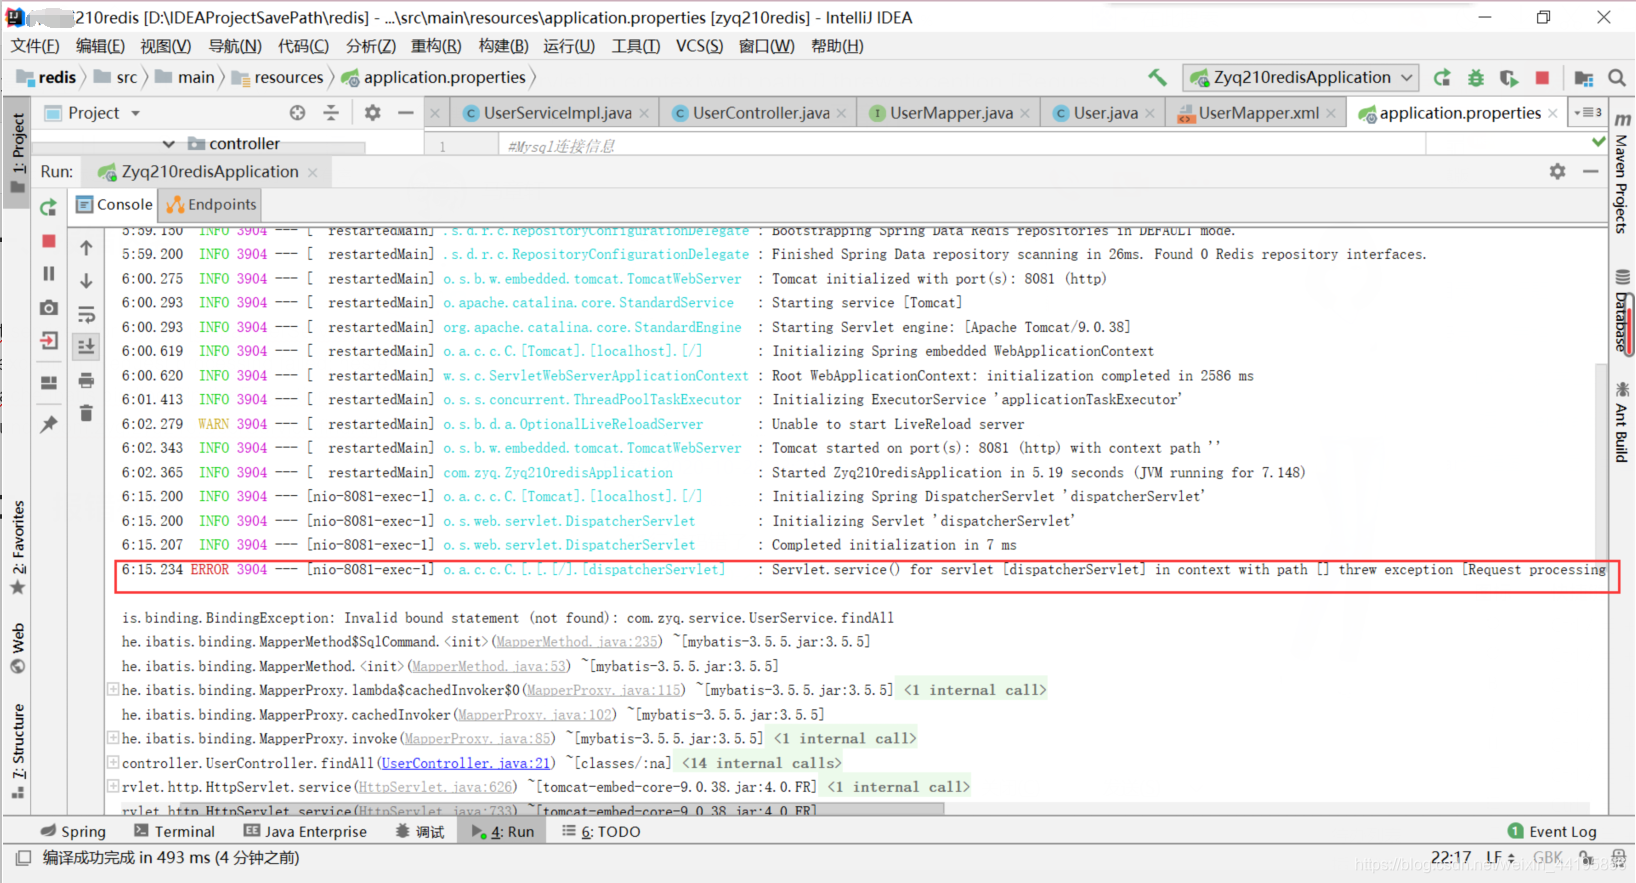This screenshot has width=1636, height=883.
Task: Select the Endpoints tab
Action: coord(211,204)
